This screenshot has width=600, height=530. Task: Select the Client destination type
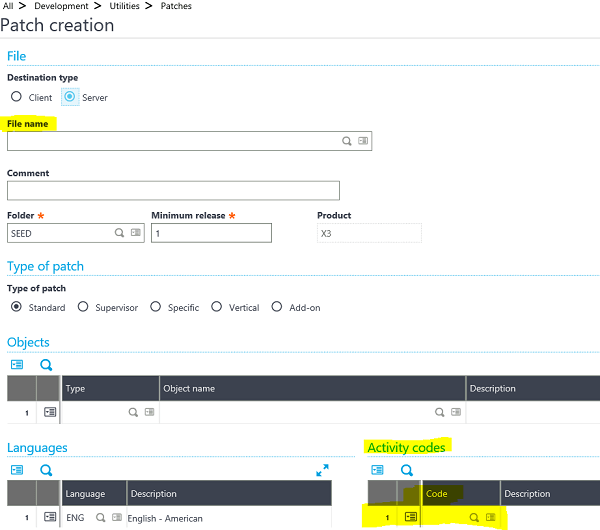16,97
